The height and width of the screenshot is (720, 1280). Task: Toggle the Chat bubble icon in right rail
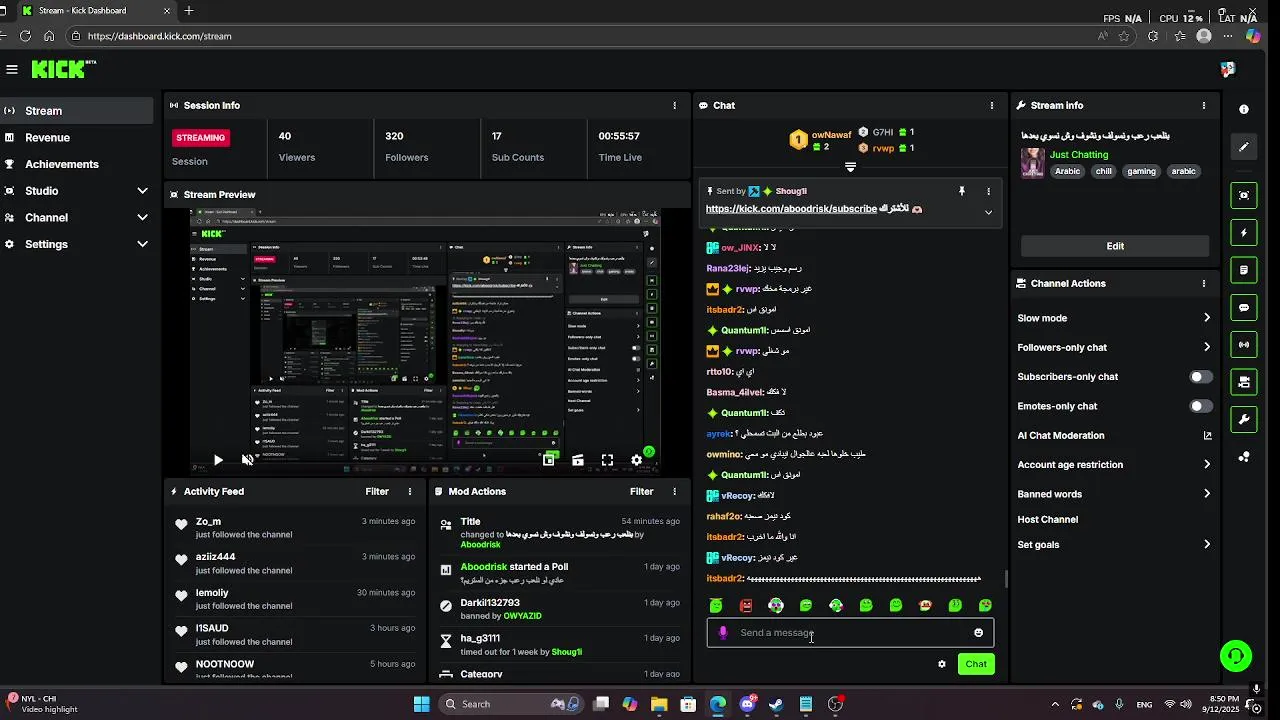click(x=1244, y=308)
